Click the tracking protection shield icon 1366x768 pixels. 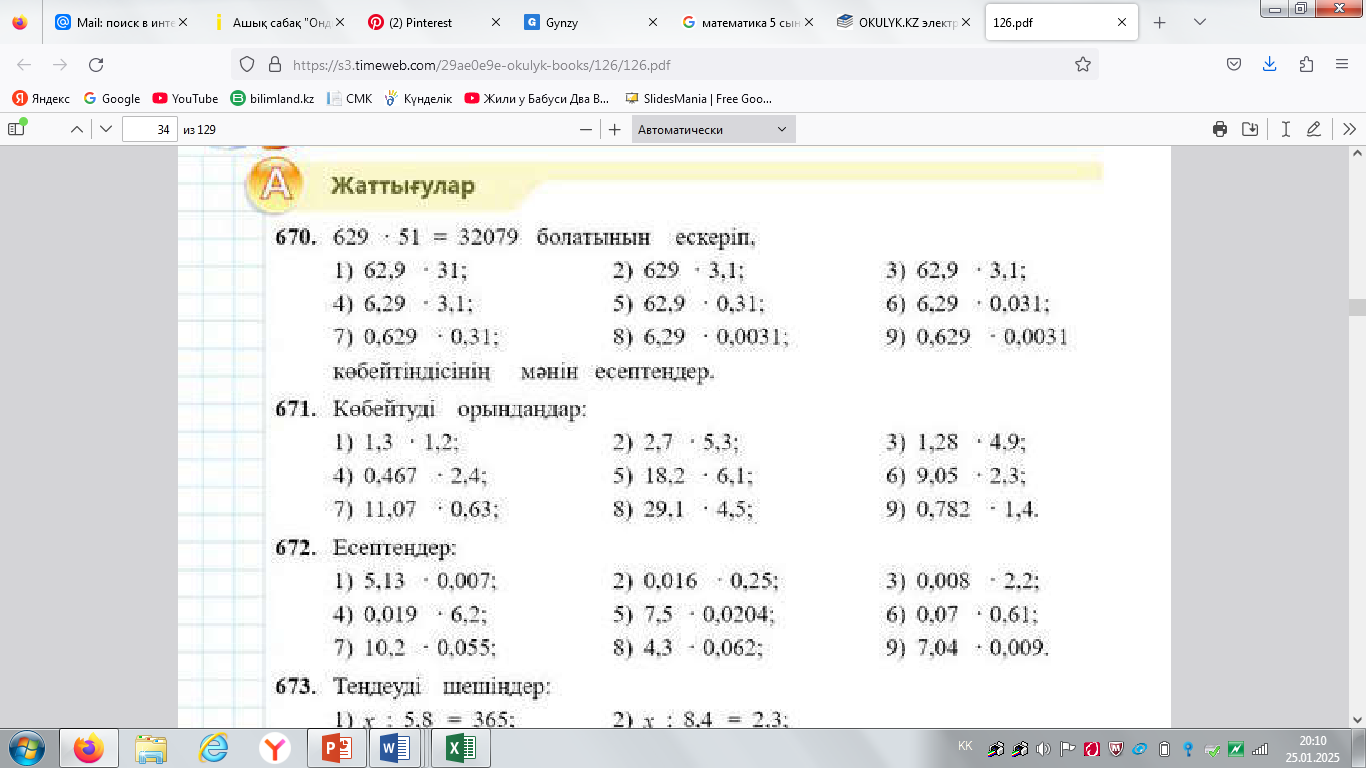[249, 64]
